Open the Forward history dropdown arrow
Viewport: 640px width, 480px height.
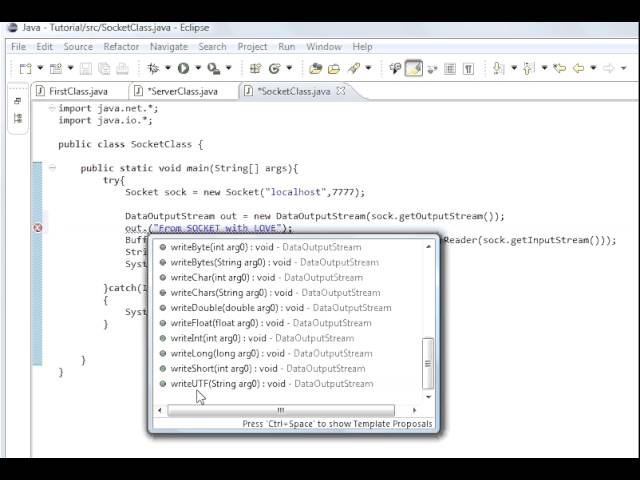[x=623, y=68]
